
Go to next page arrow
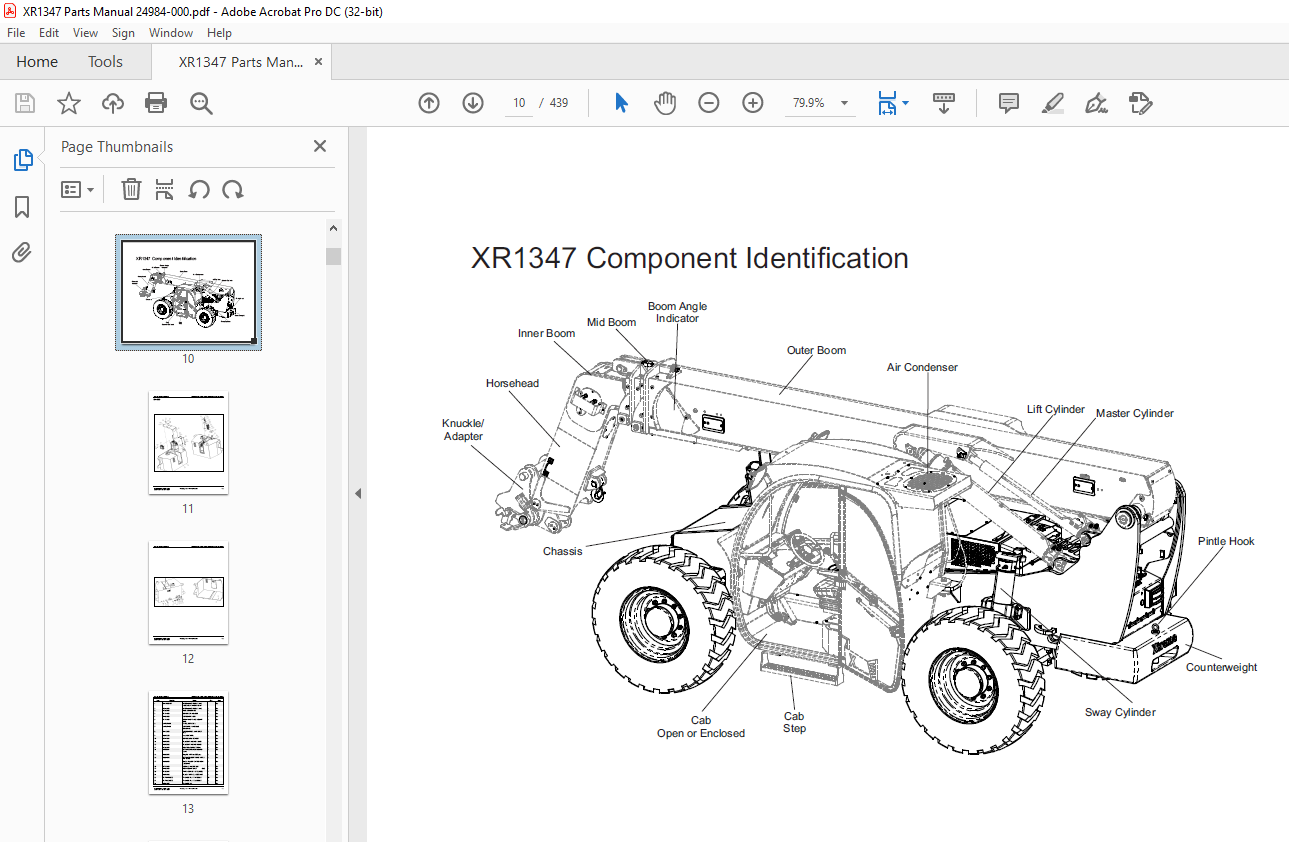473,103
